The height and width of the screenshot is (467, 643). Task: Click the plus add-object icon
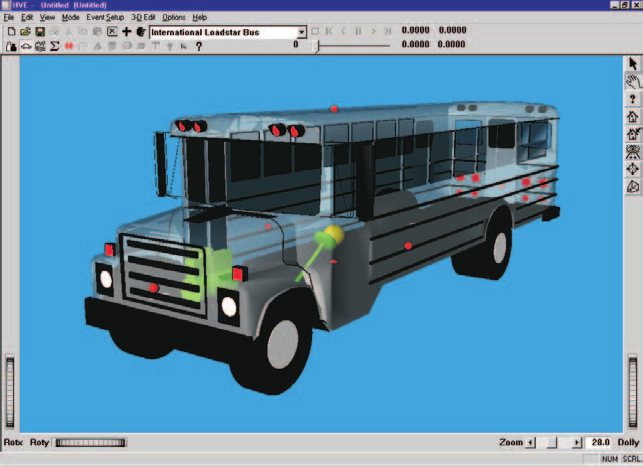tap(126, 32)
